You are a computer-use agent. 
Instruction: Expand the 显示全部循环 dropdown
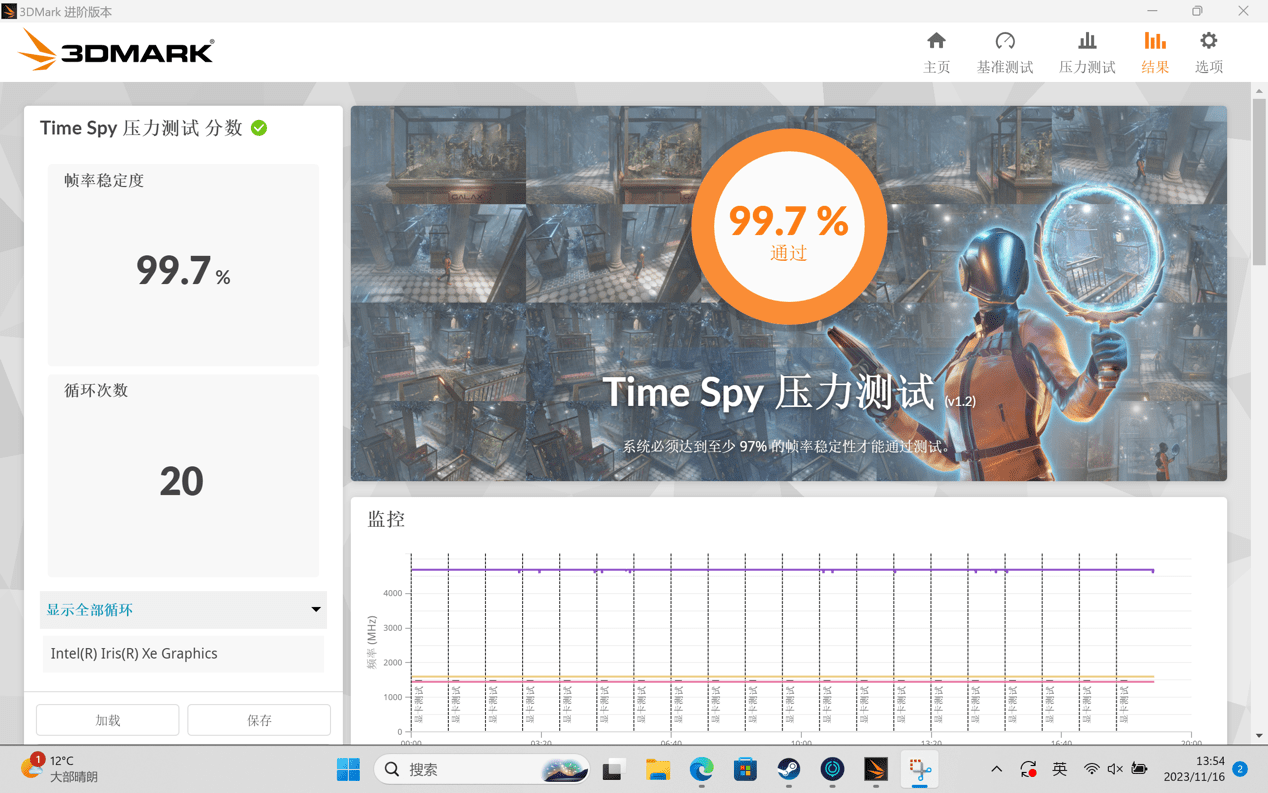coord(183,609)
